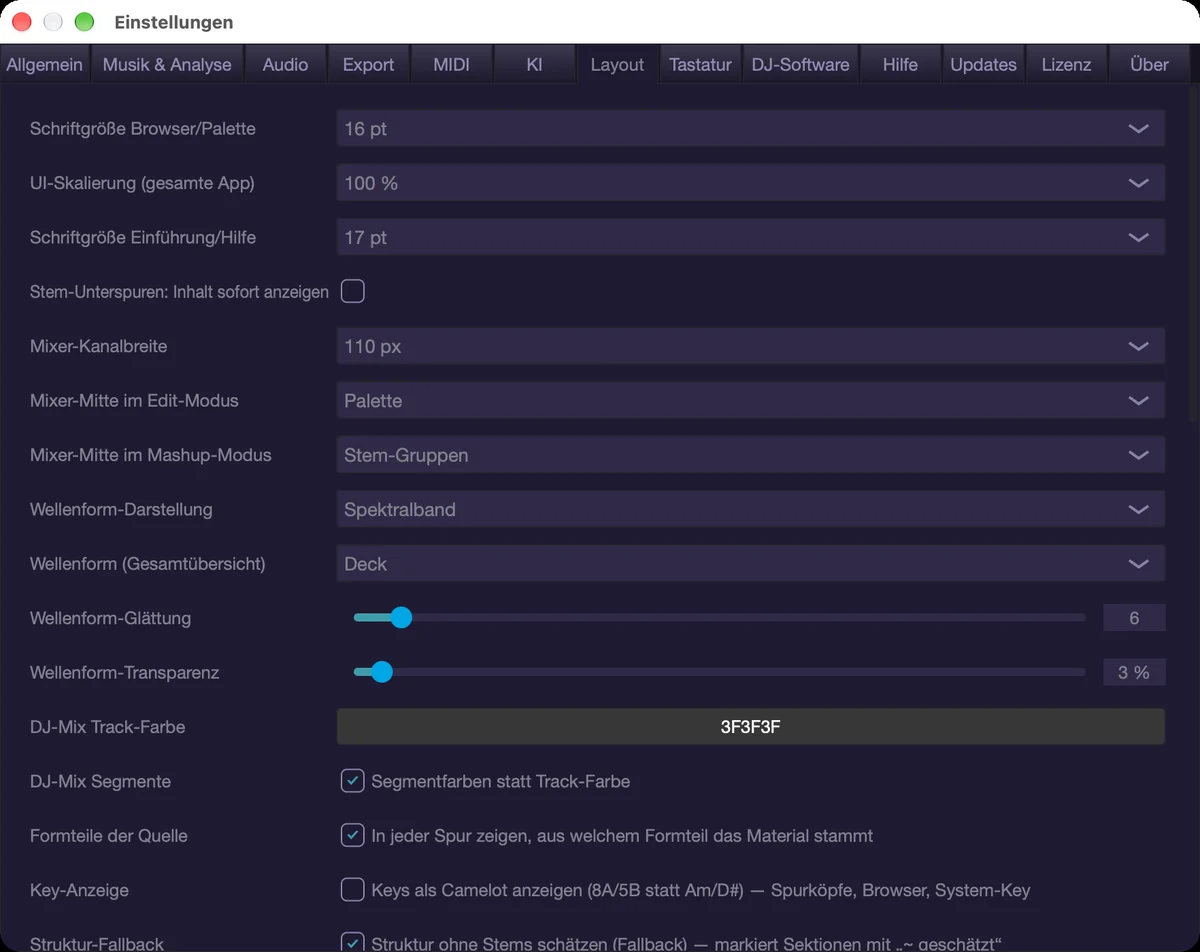Toggle Segmentfarben statt Track-Farbe checkbox
1200x952 pixels.
coord(352,781)
